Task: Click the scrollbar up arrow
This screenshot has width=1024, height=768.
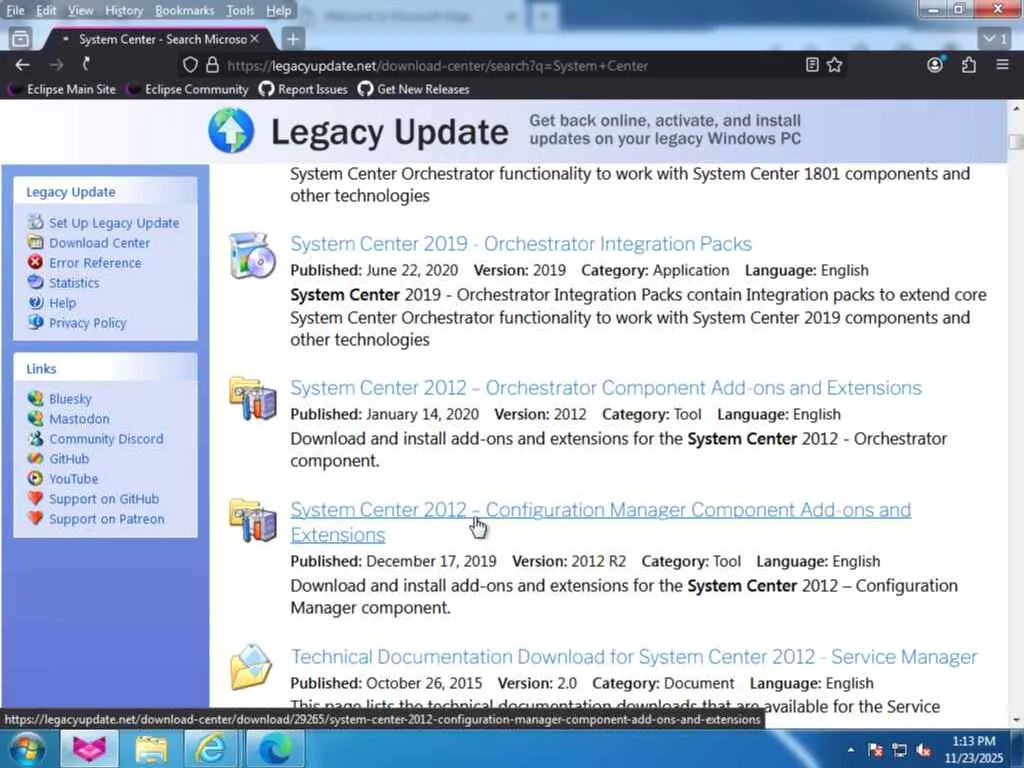Action: click(1016, 108)
